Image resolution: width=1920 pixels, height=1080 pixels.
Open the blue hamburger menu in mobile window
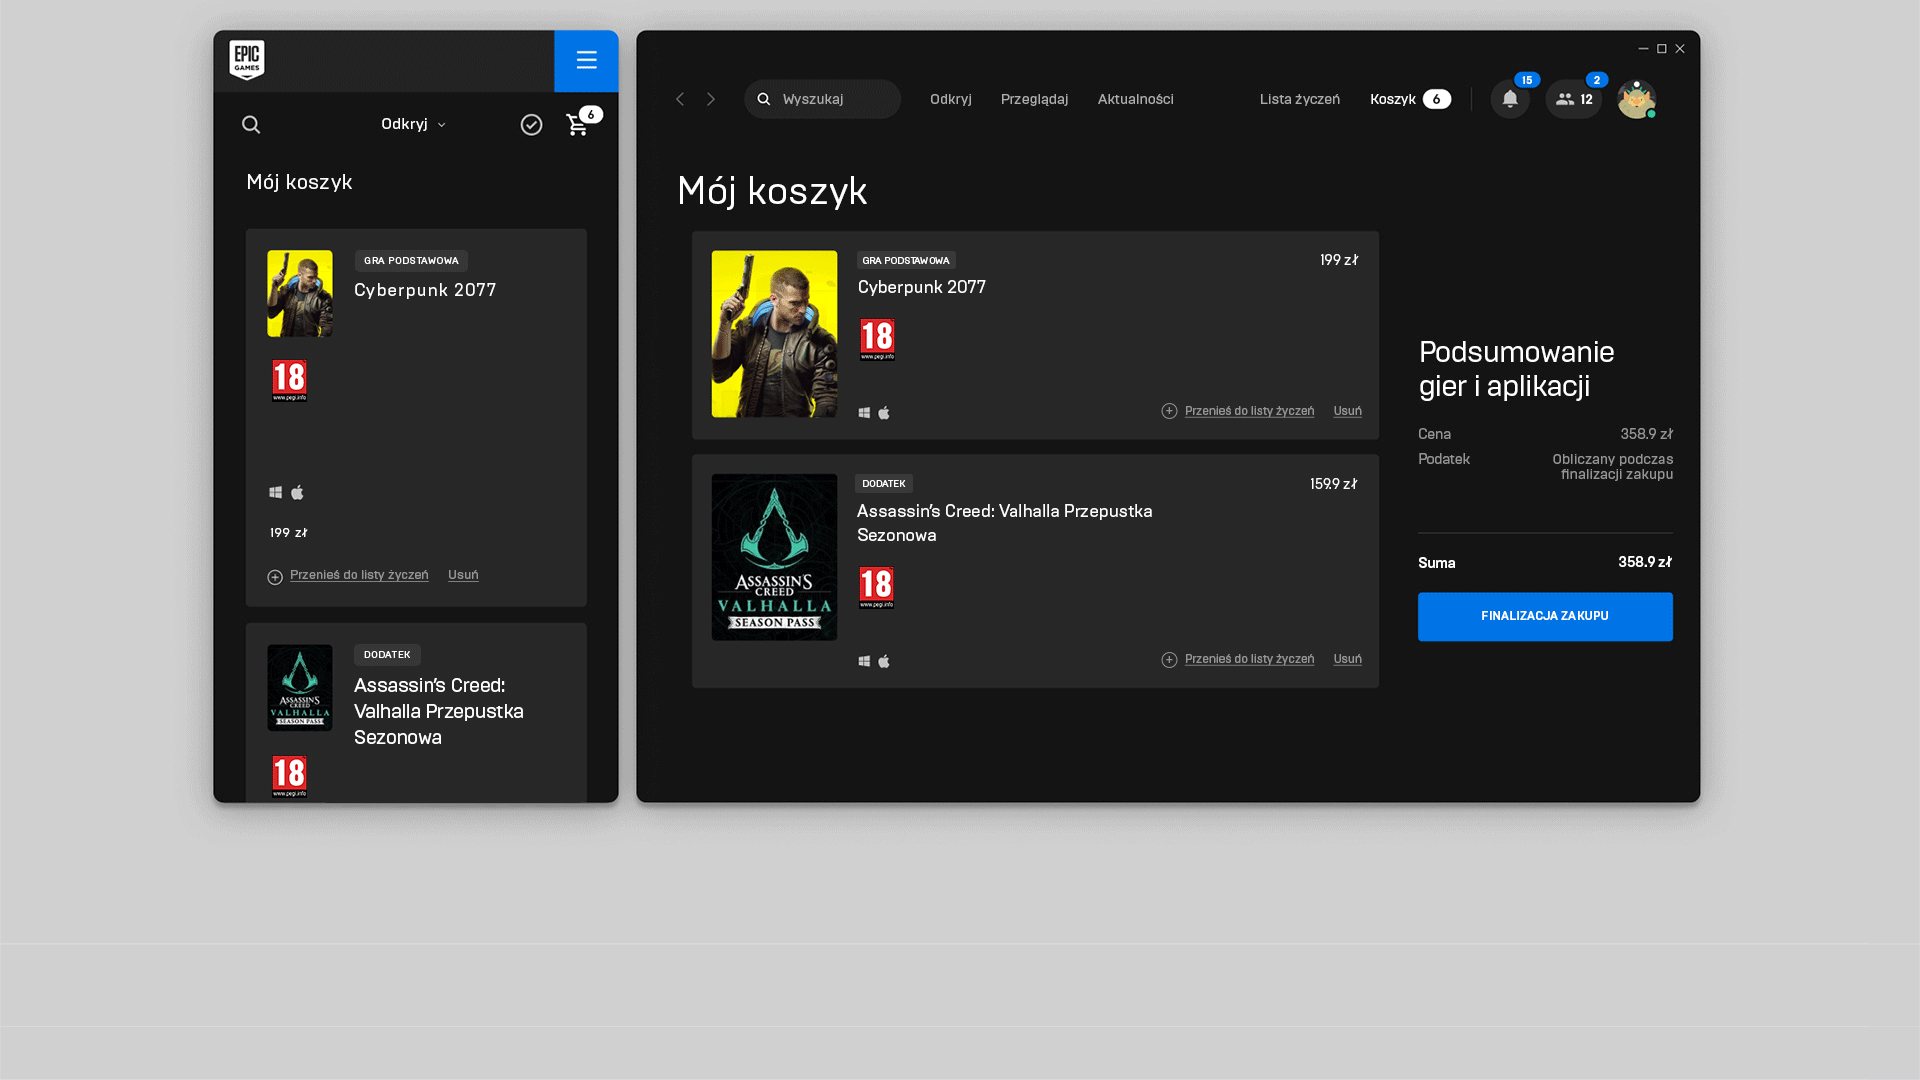[586, 61]
